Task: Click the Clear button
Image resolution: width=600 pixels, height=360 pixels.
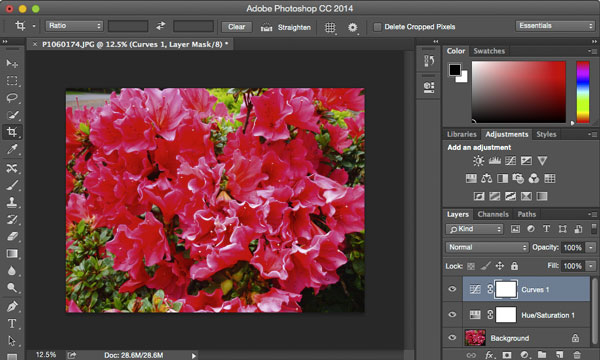Action: coord(236,27)
